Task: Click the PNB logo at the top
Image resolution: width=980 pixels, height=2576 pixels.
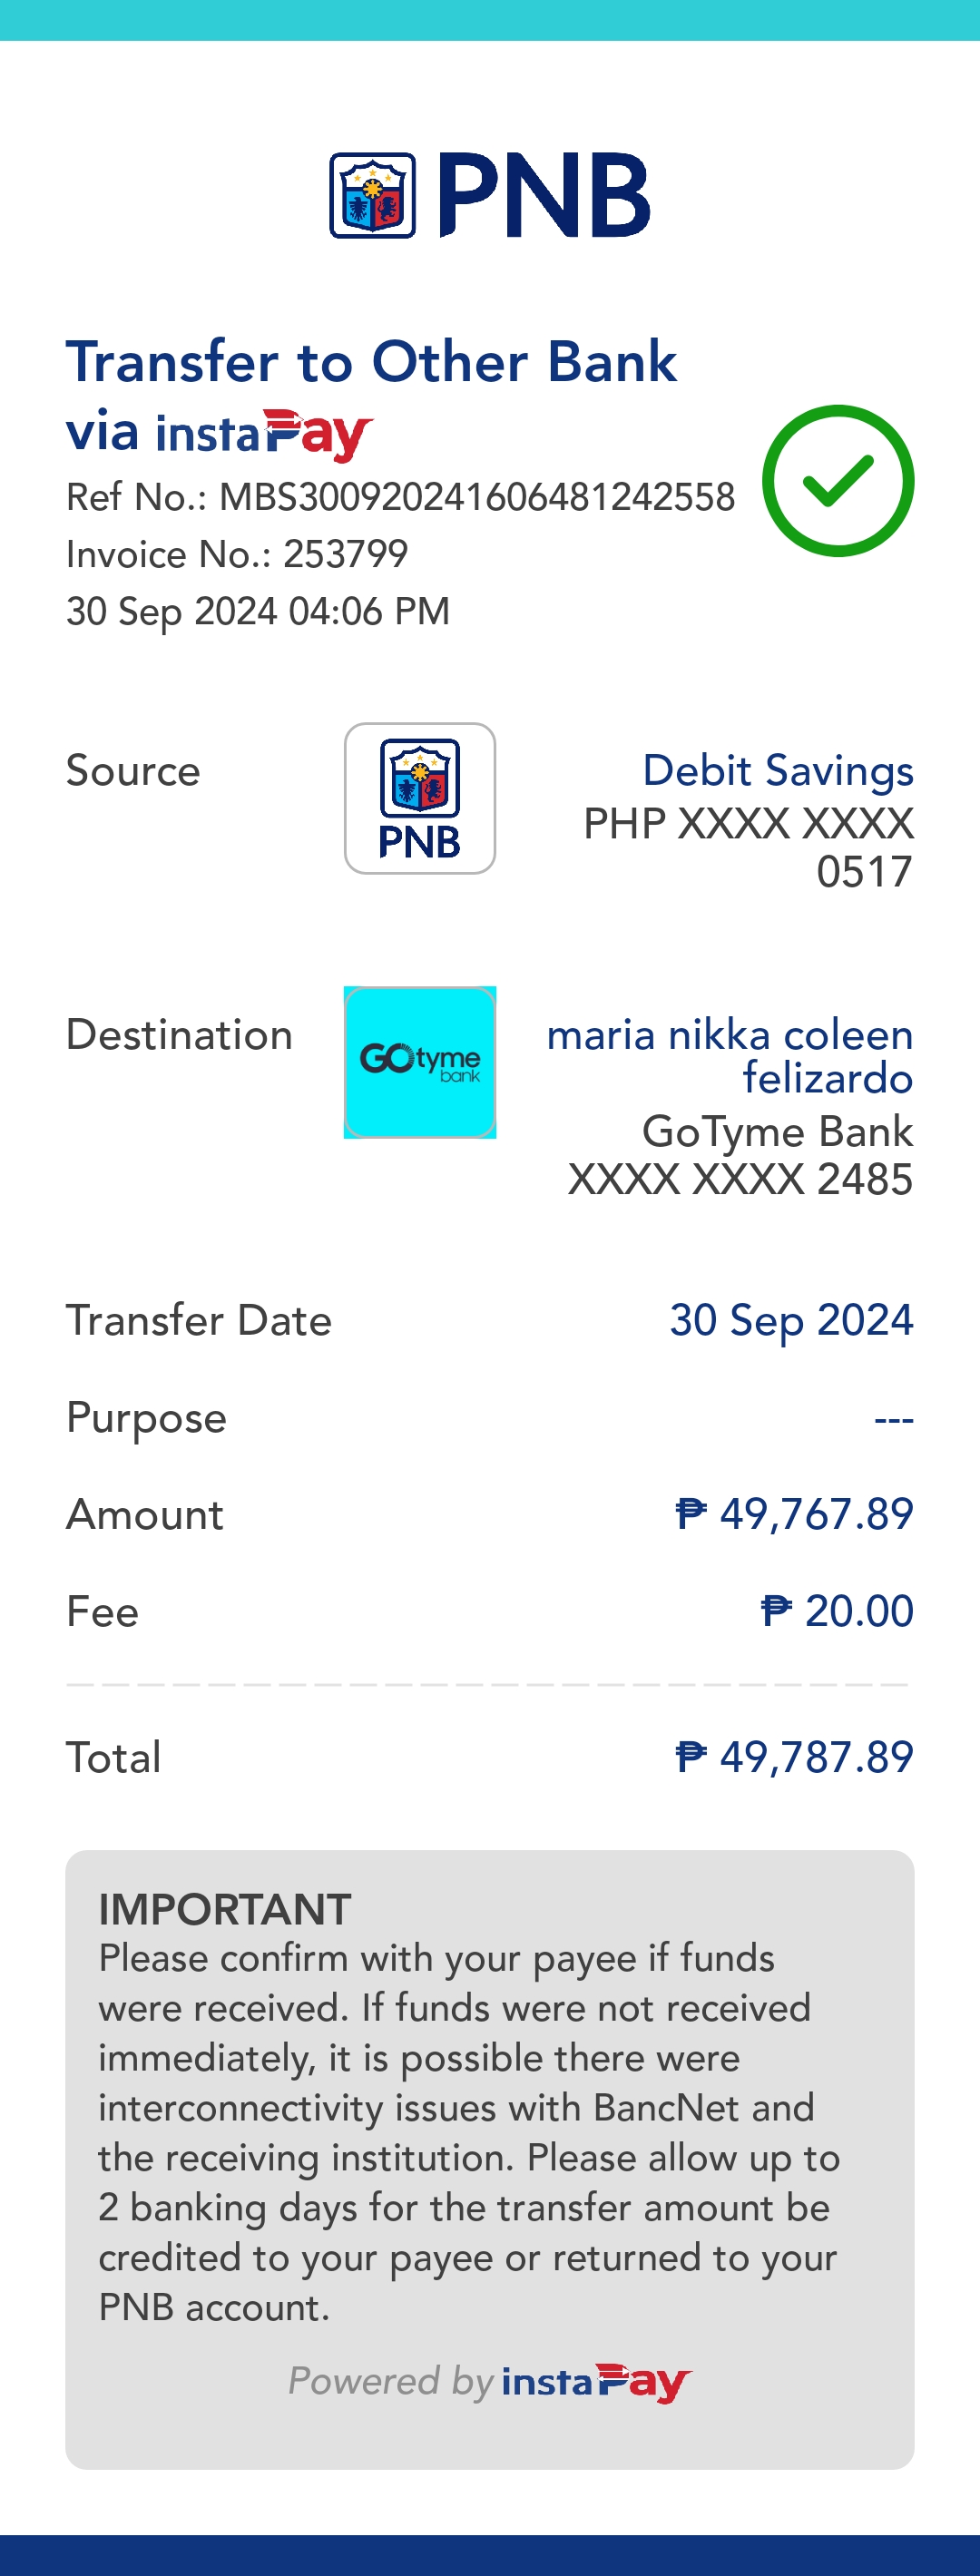Action: [x=490, y=195]
